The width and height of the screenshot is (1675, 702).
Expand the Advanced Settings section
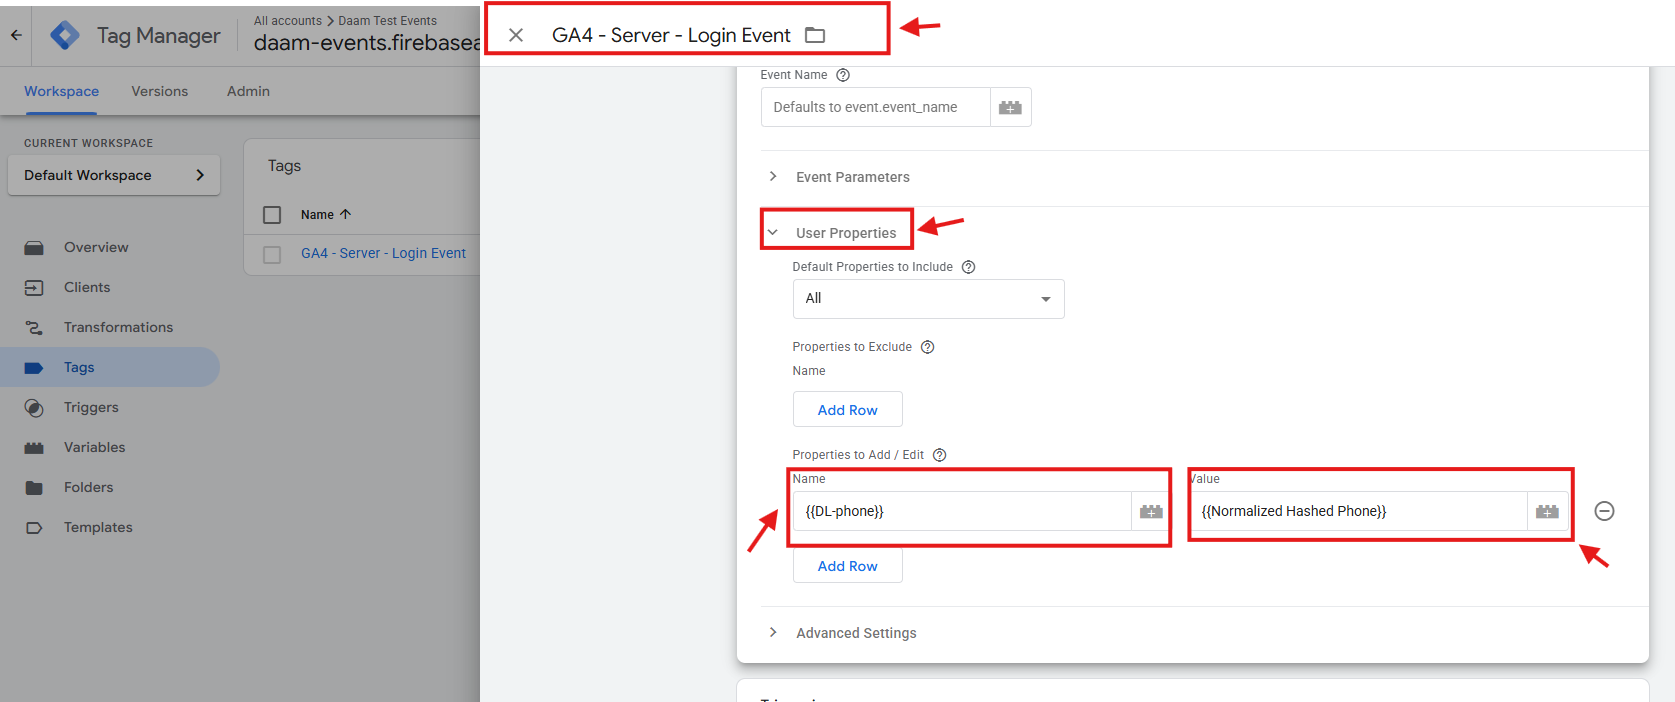coord(773,632)
